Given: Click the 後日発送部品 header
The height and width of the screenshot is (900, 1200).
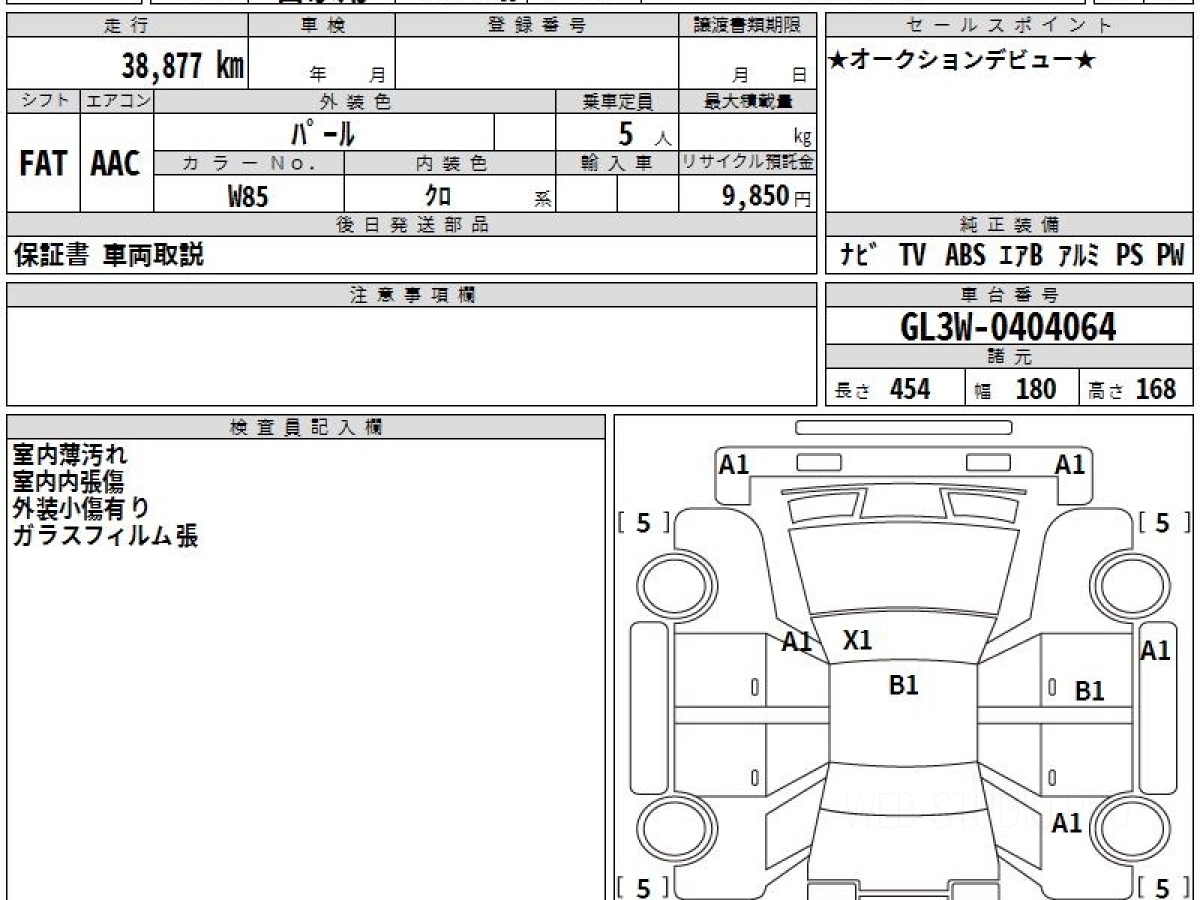Looking at the screenshot, I should click(412, 225).
